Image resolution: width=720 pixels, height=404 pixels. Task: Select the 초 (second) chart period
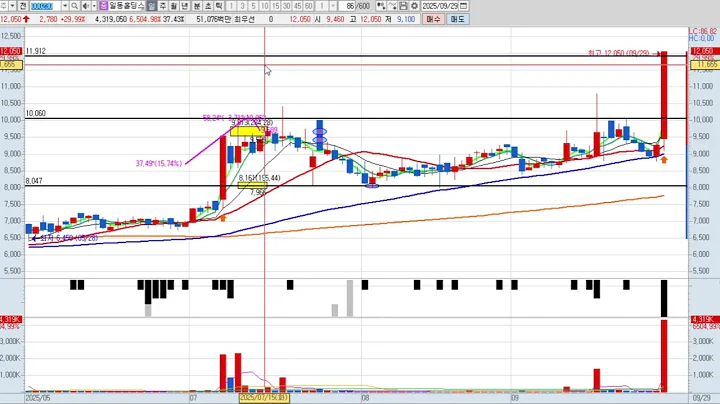pos(208,6)
